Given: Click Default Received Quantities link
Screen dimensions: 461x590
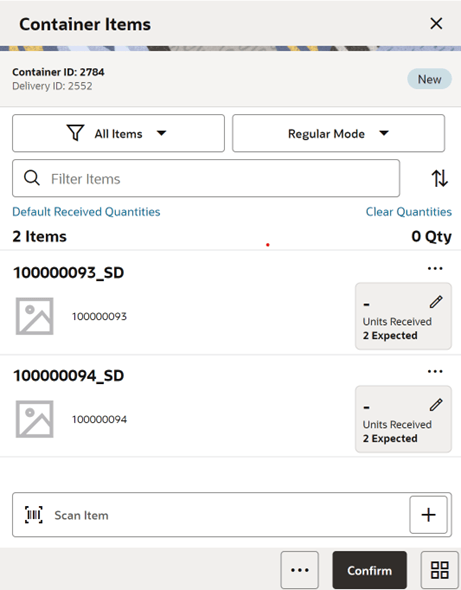Looking at the screenshot, I should coord(86,212).
